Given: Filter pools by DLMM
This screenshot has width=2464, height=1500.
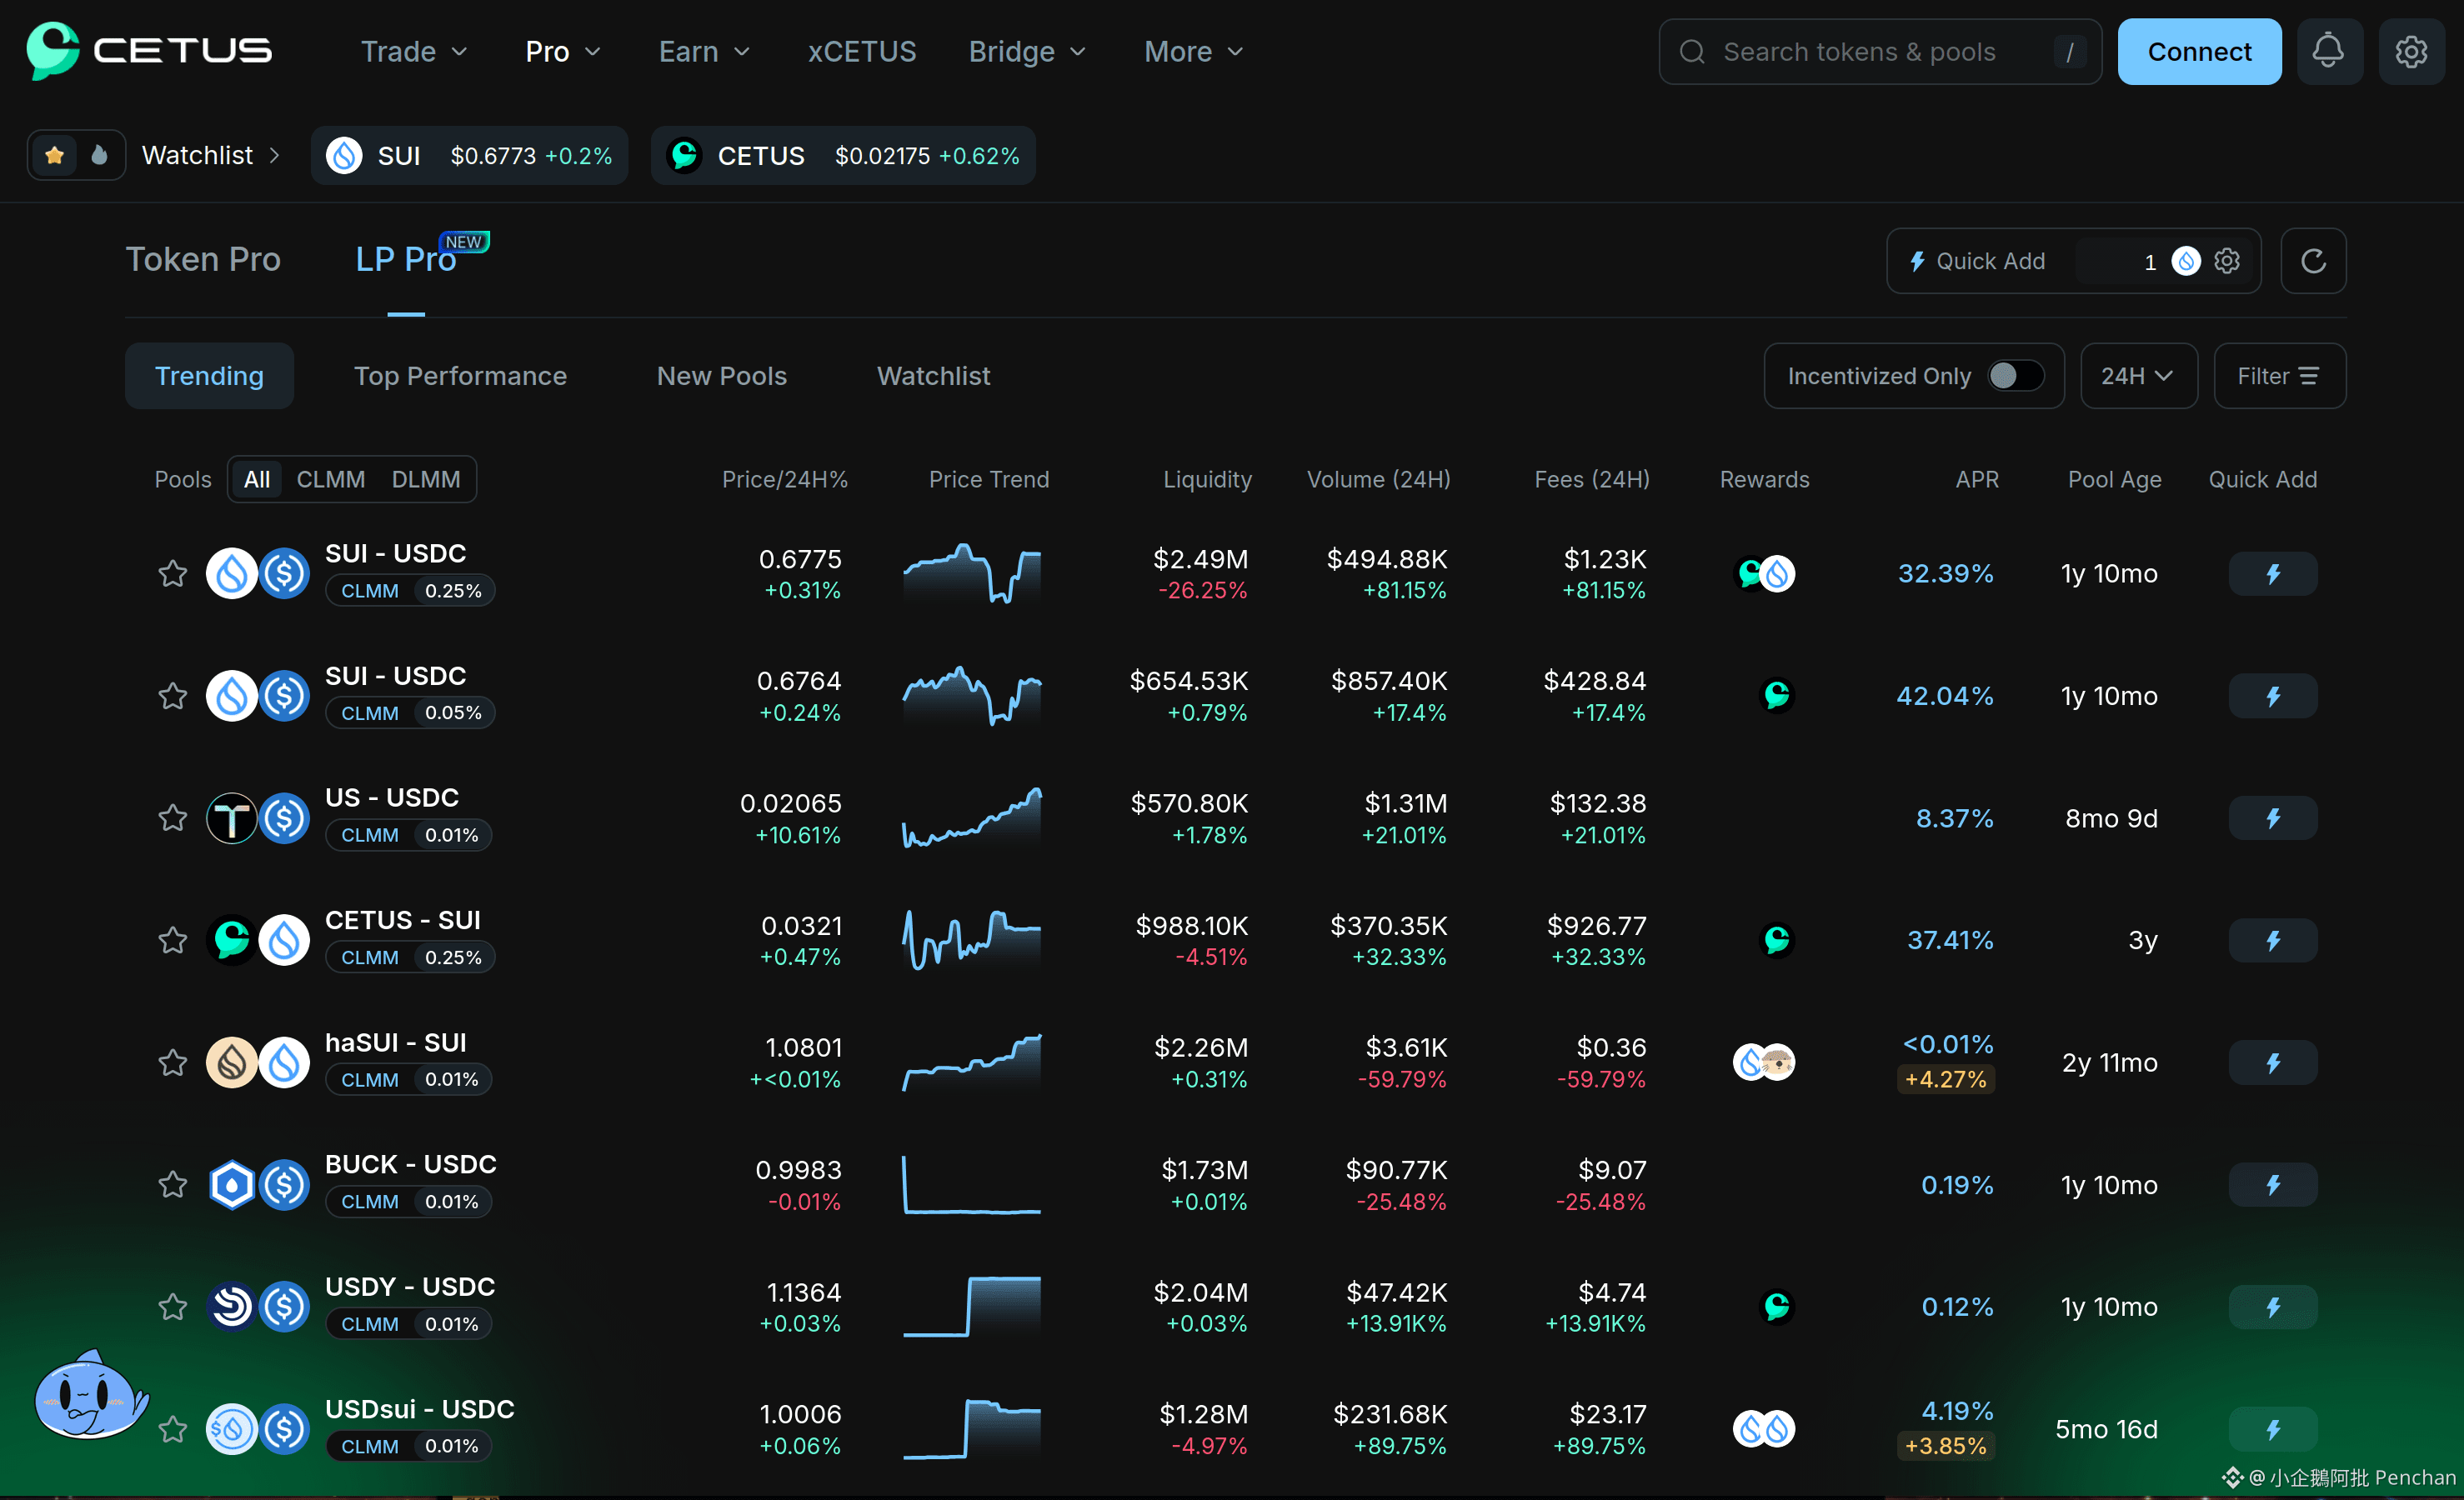Looking at the screenshot, I should point(426,479).
